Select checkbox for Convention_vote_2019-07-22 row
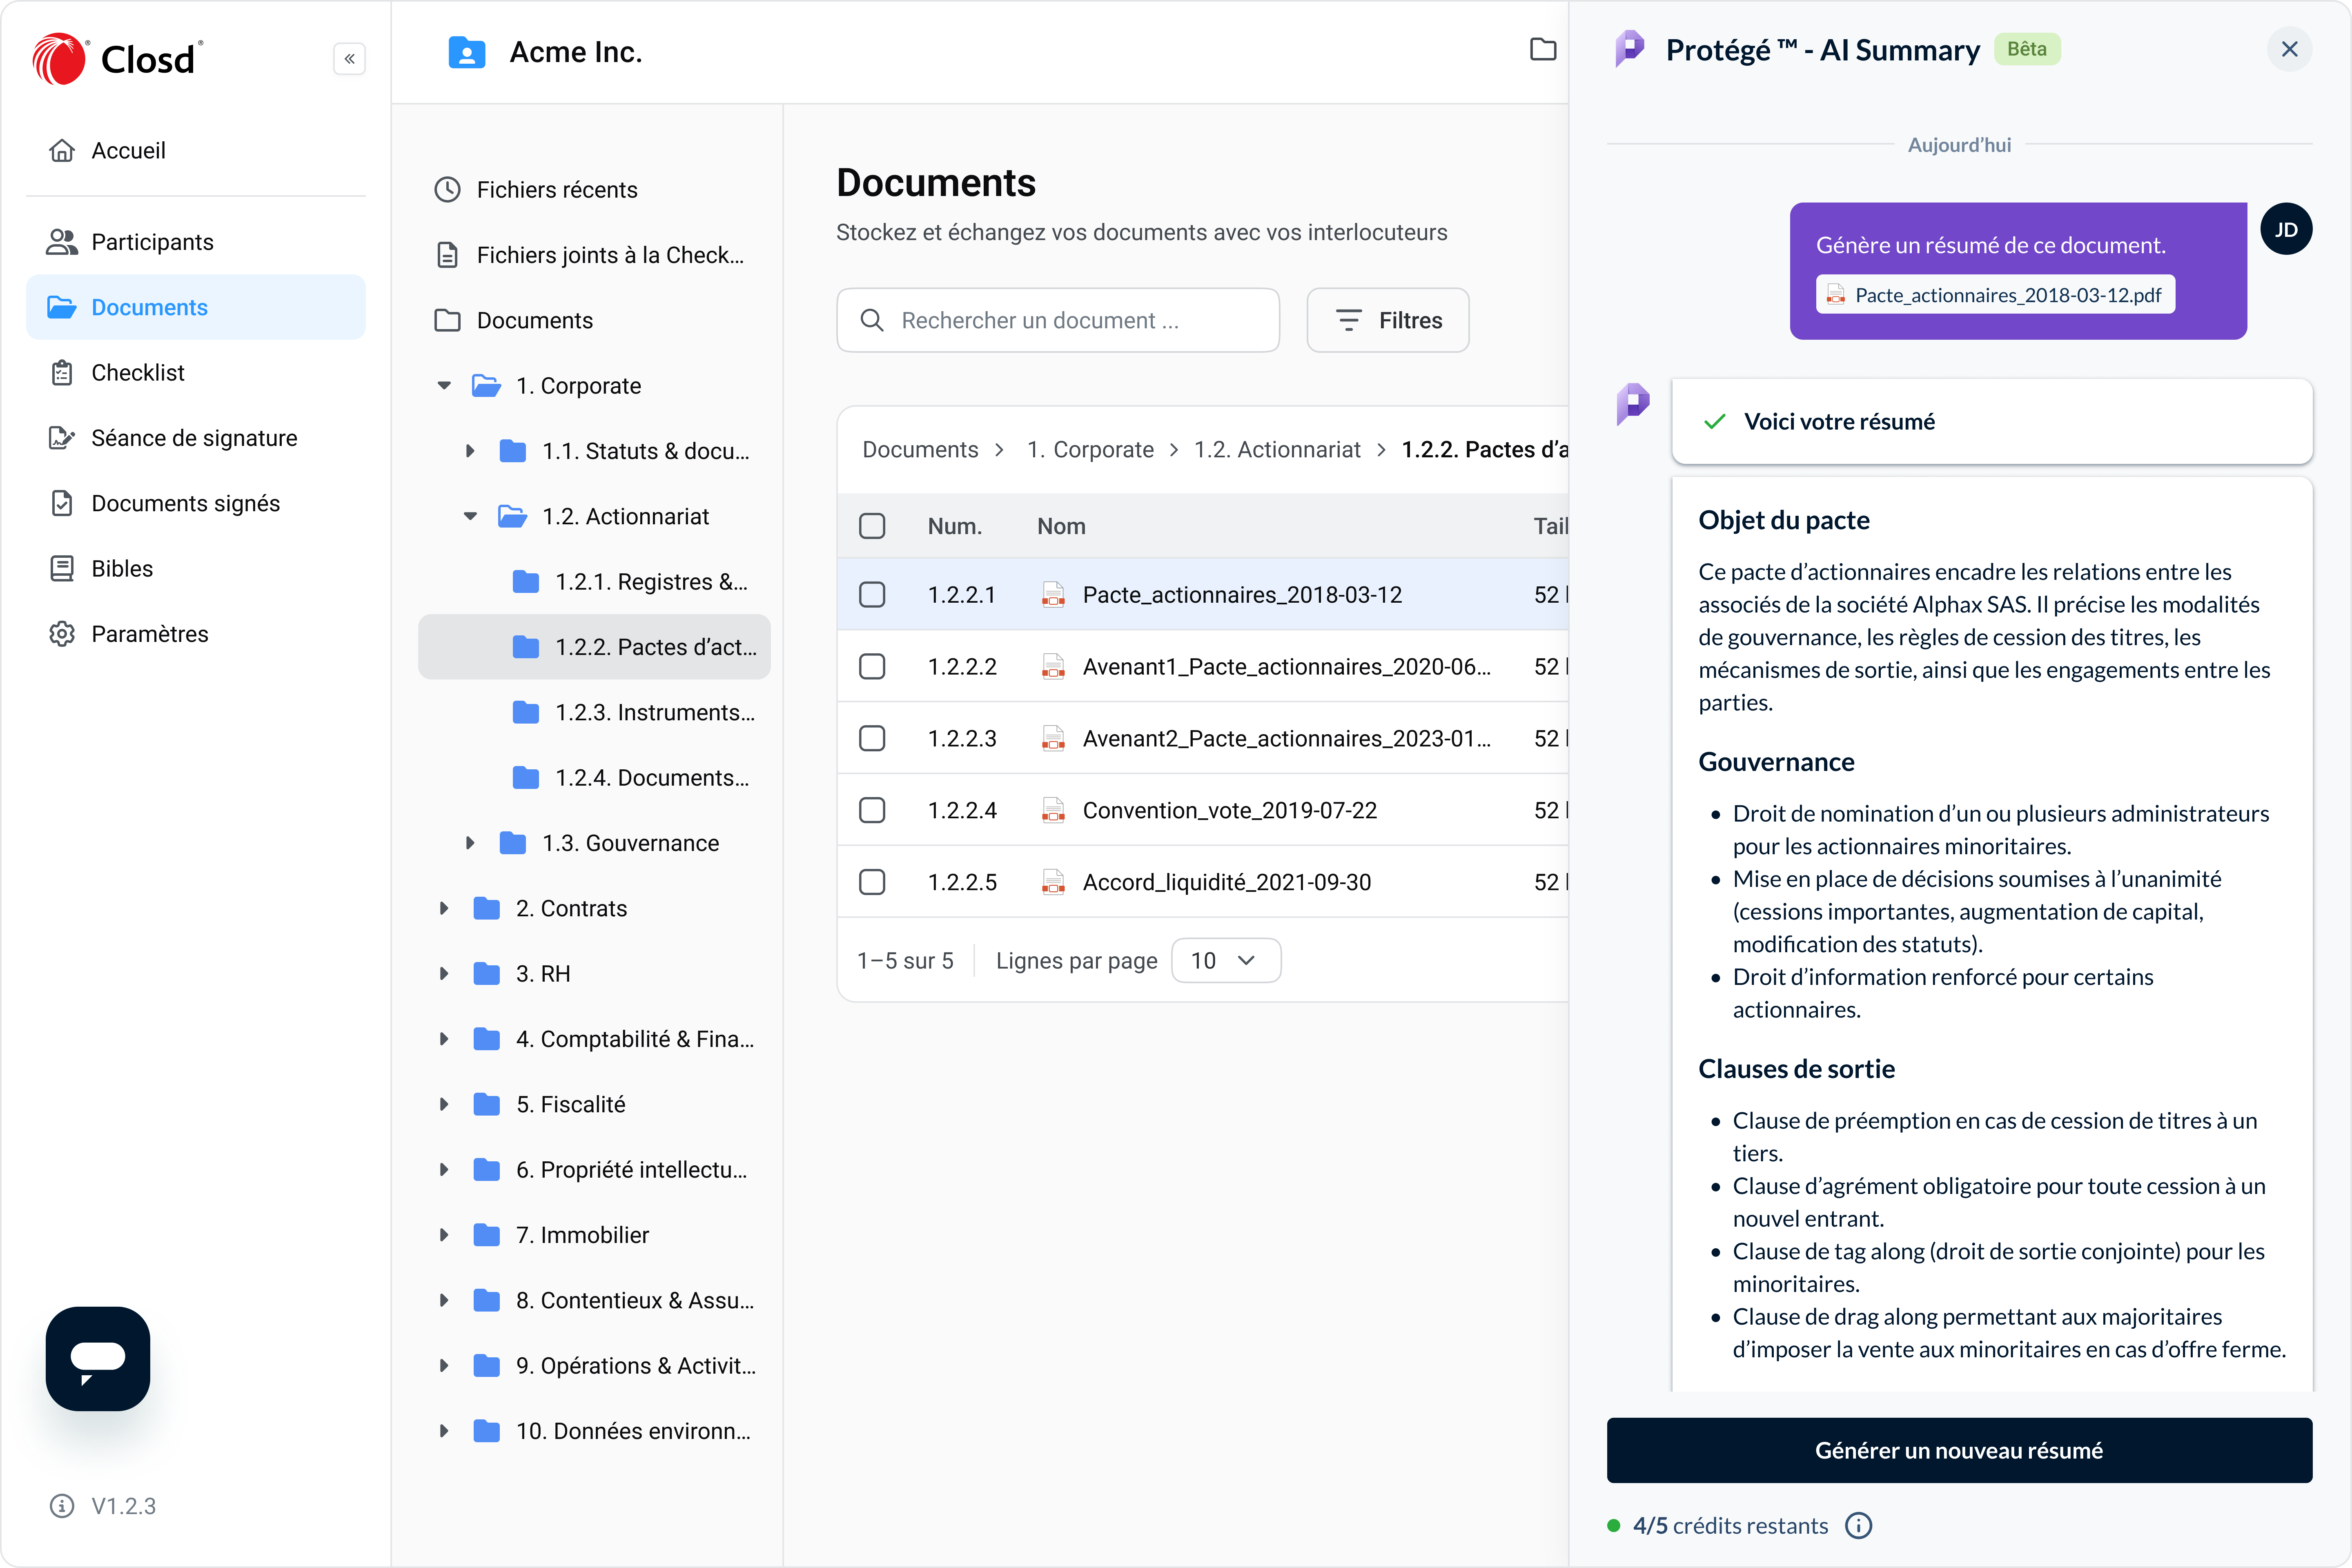The height and width of the screenshot is (1568, 2352). [872, 810]
